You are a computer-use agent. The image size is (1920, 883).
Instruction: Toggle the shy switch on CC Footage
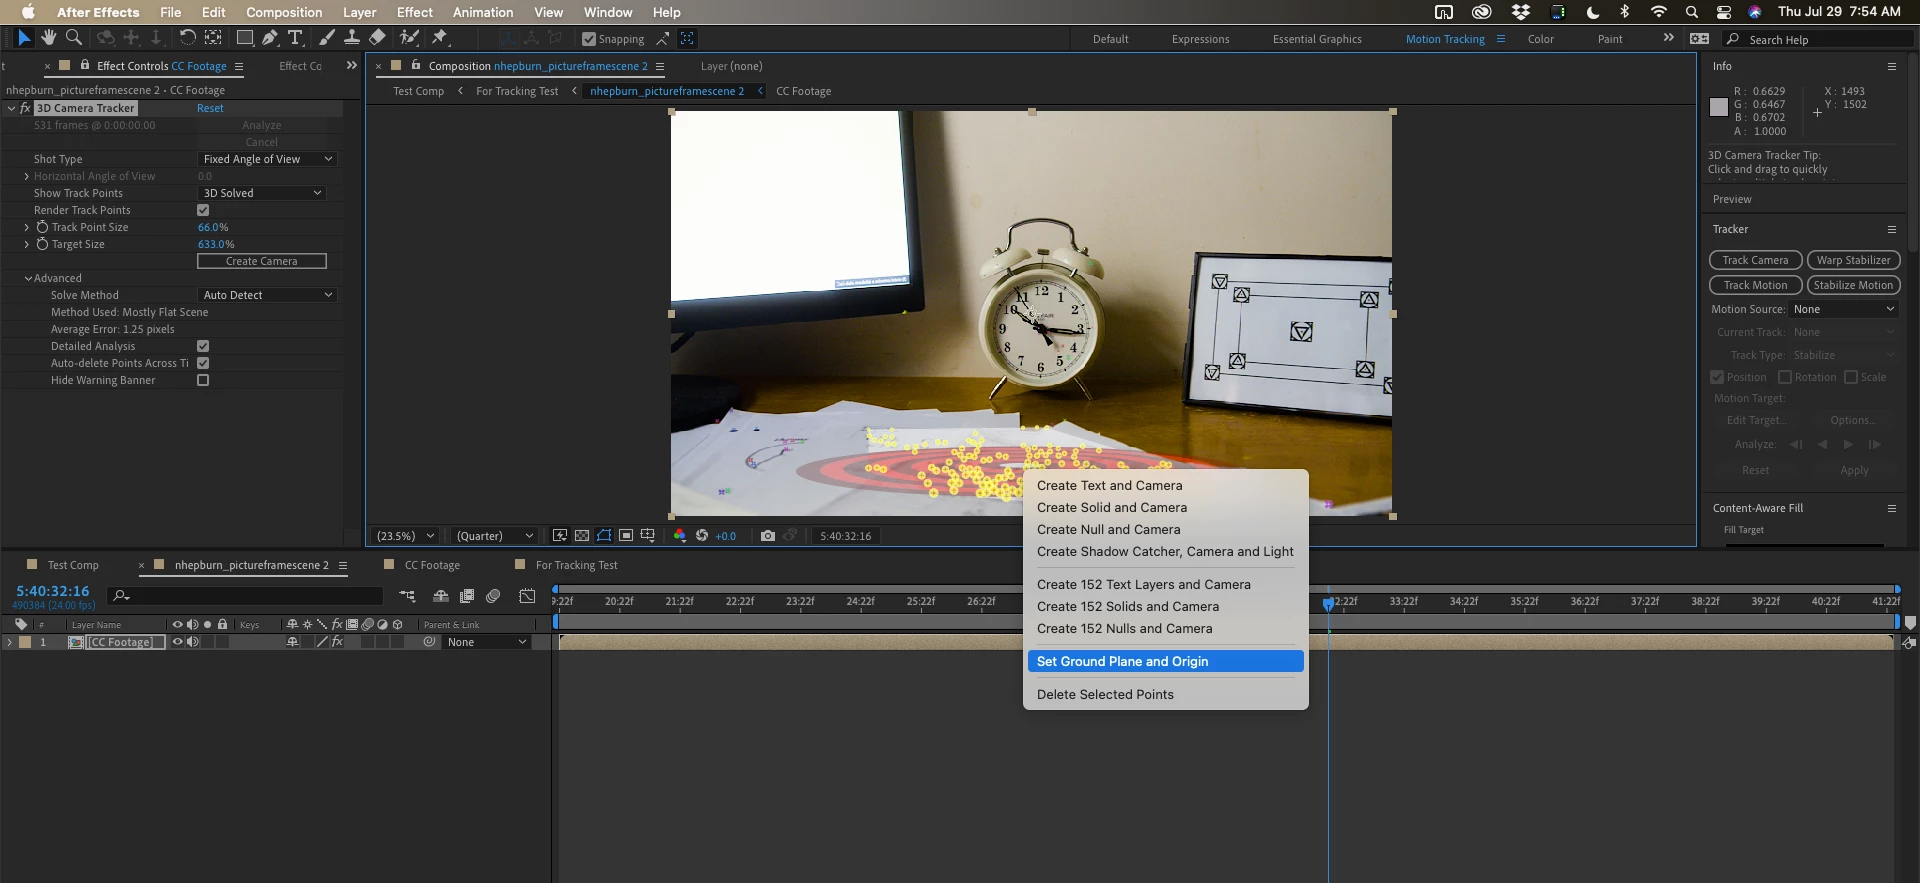pyautogui.click(x=293, y=642)
